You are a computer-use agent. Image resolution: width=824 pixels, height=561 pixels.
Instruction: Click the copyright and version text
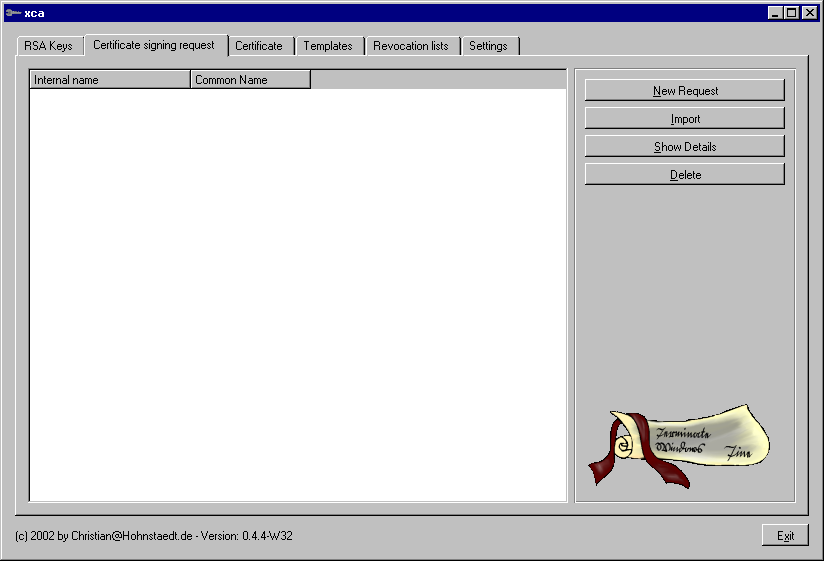pos(154,536)
